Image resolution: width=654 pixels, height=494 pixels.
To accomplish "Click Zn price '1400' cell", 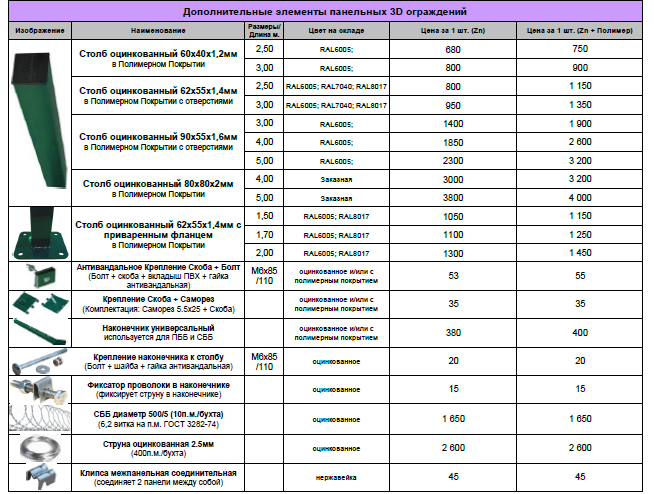I will pos(453,124).
